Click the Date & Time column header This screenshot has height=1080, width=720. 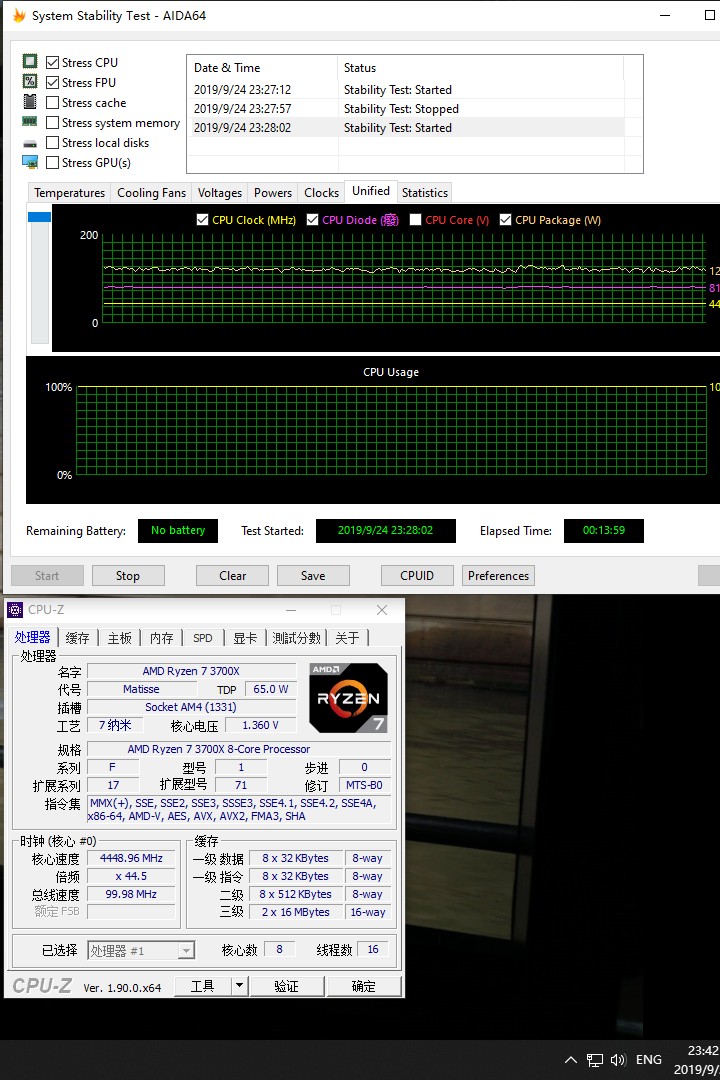262,68
